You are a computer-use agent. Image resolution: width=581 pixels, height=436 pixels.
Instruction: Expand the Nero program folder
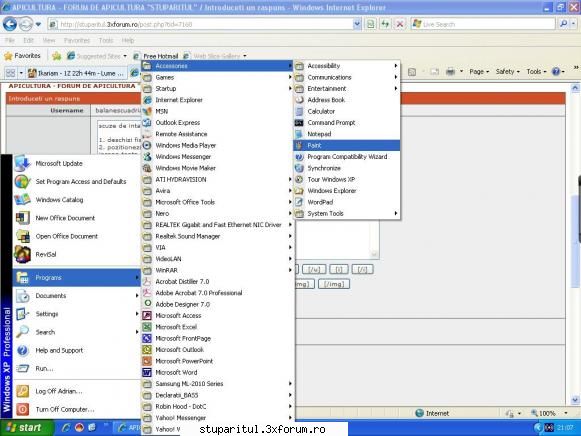(x=218, y=213)
